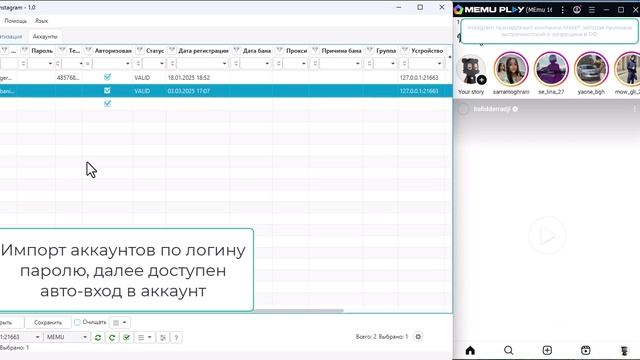Click filter icon on Прокси column
This screenshot has width=640, height=360.
pos(280,51)
